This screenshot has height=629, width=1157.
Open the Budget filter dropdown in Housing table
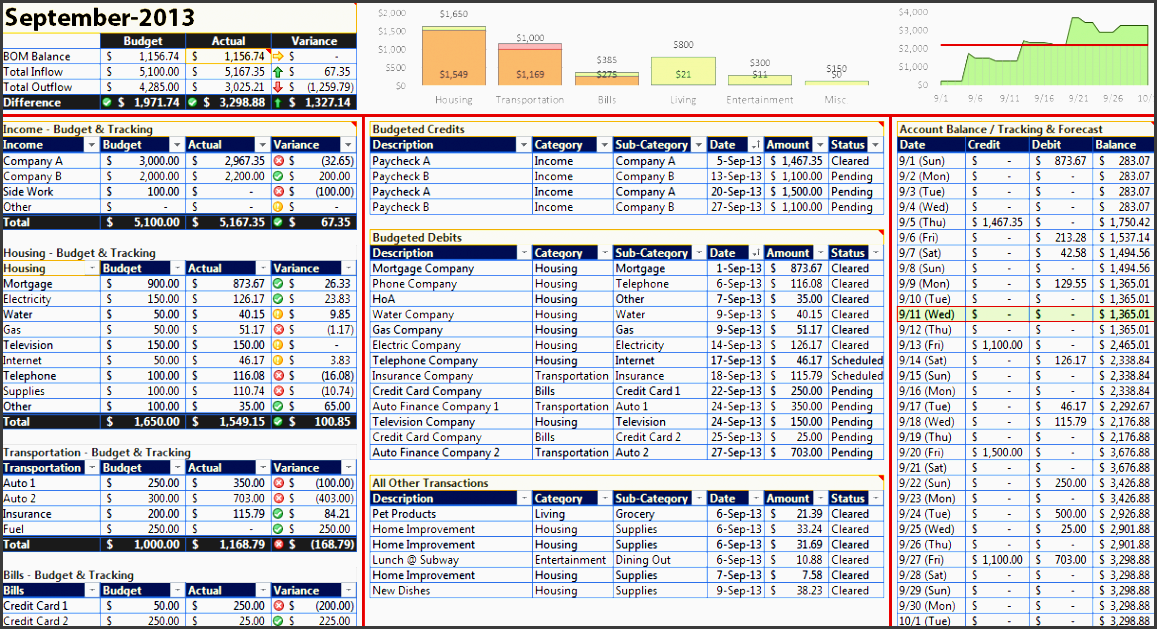177,269
